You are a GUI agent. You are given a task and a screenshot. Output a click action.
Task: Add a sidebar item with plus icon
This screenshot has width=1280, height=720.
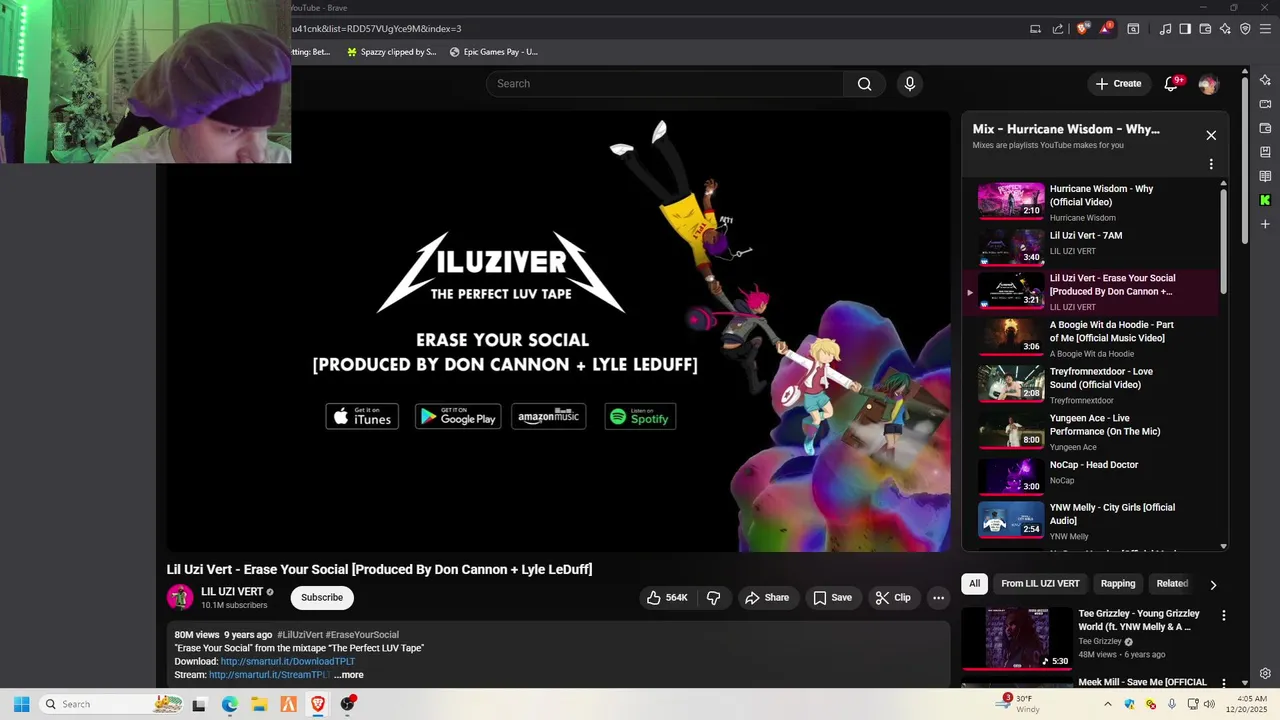point(1265,224)
